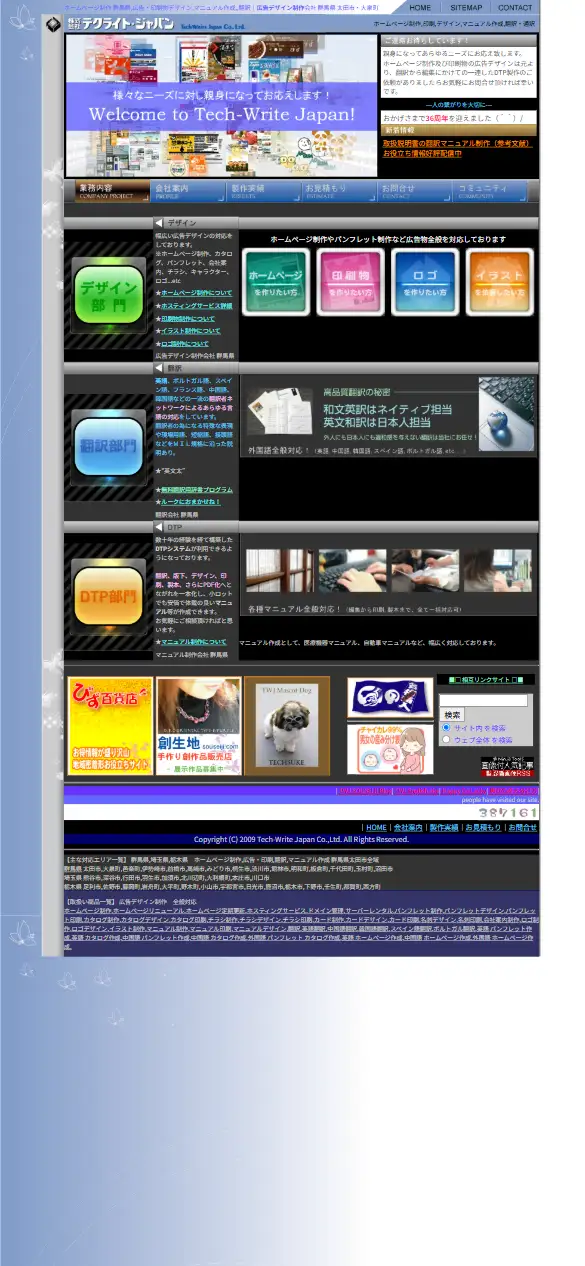
Task: Open 印刷物制作について link
Action: (187, 318)
